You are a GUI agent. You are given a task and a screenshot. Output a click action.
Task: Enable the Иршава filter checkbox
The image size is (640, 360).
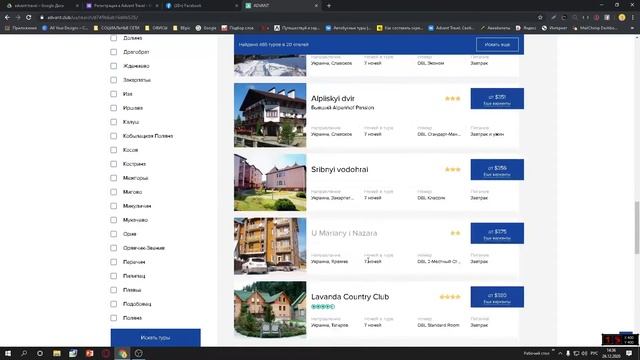pyautogui.click(x=113, y=108)
